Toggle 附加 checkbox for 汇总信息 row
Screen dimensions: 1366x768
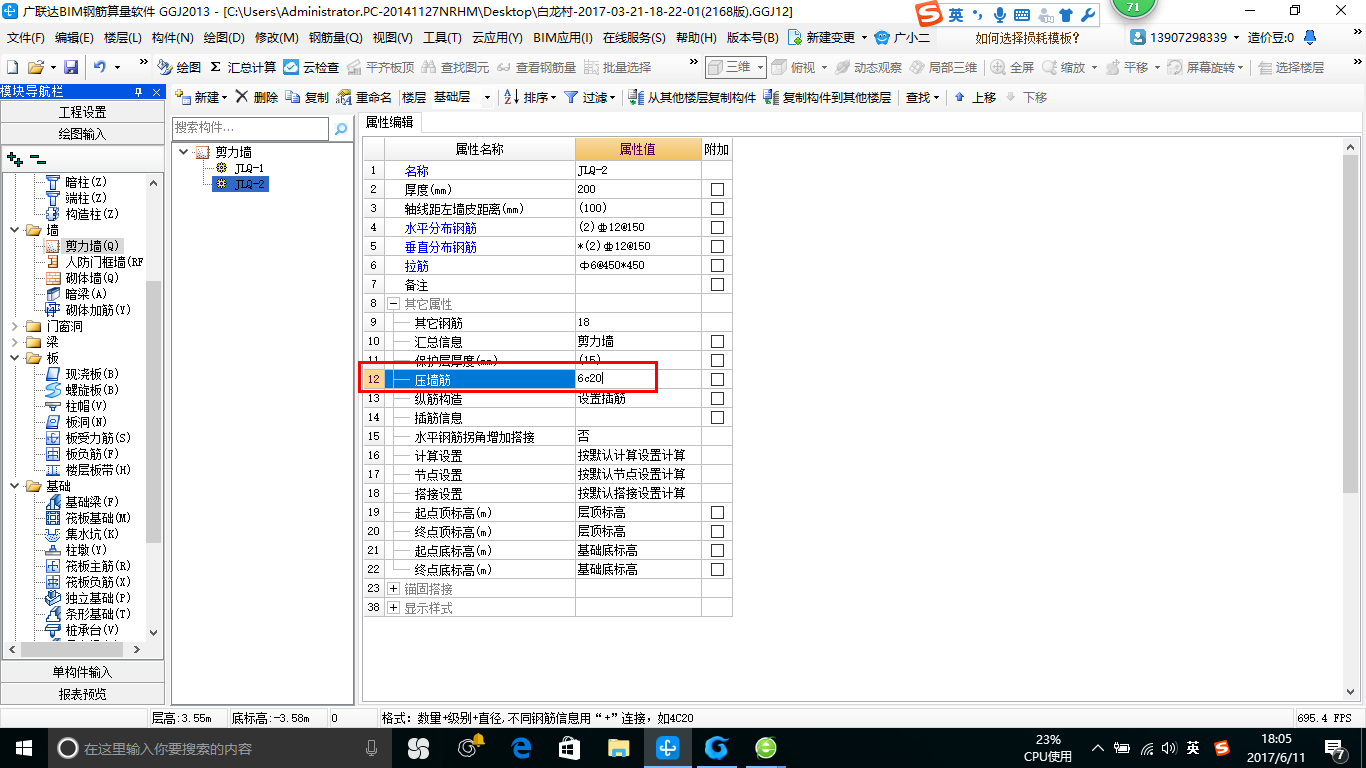(x=717, y=341)
